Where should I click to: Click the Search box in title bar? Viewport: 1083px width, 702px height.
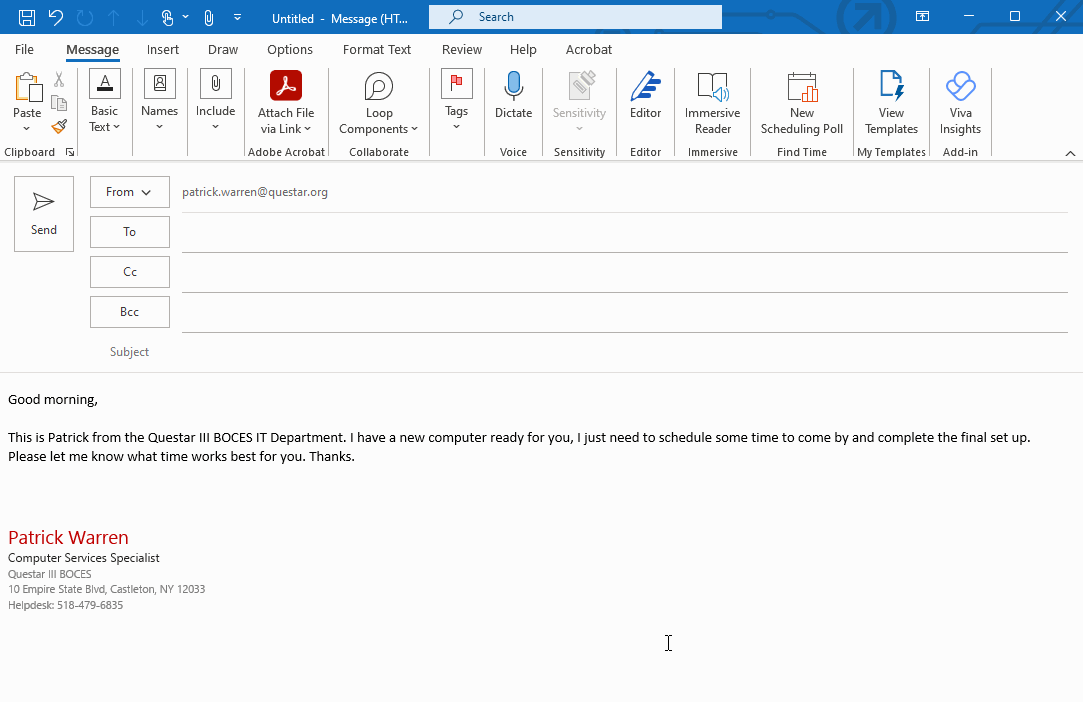point(575,17)
